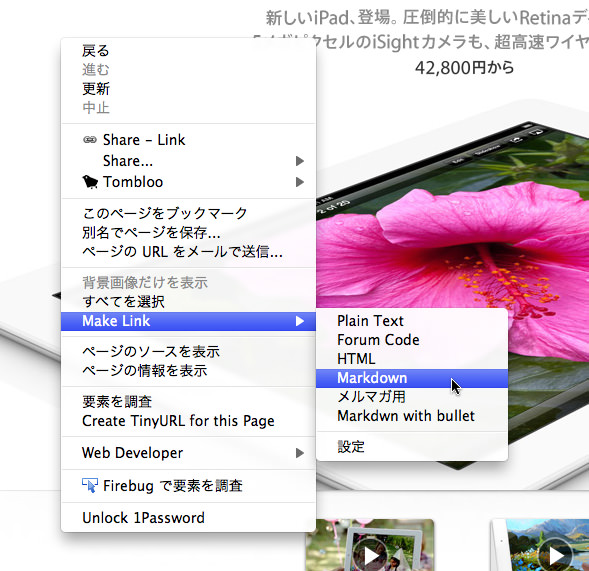589x571 pixels.
Task: Choose 別名でページを保存...
Action: point(188,233)
